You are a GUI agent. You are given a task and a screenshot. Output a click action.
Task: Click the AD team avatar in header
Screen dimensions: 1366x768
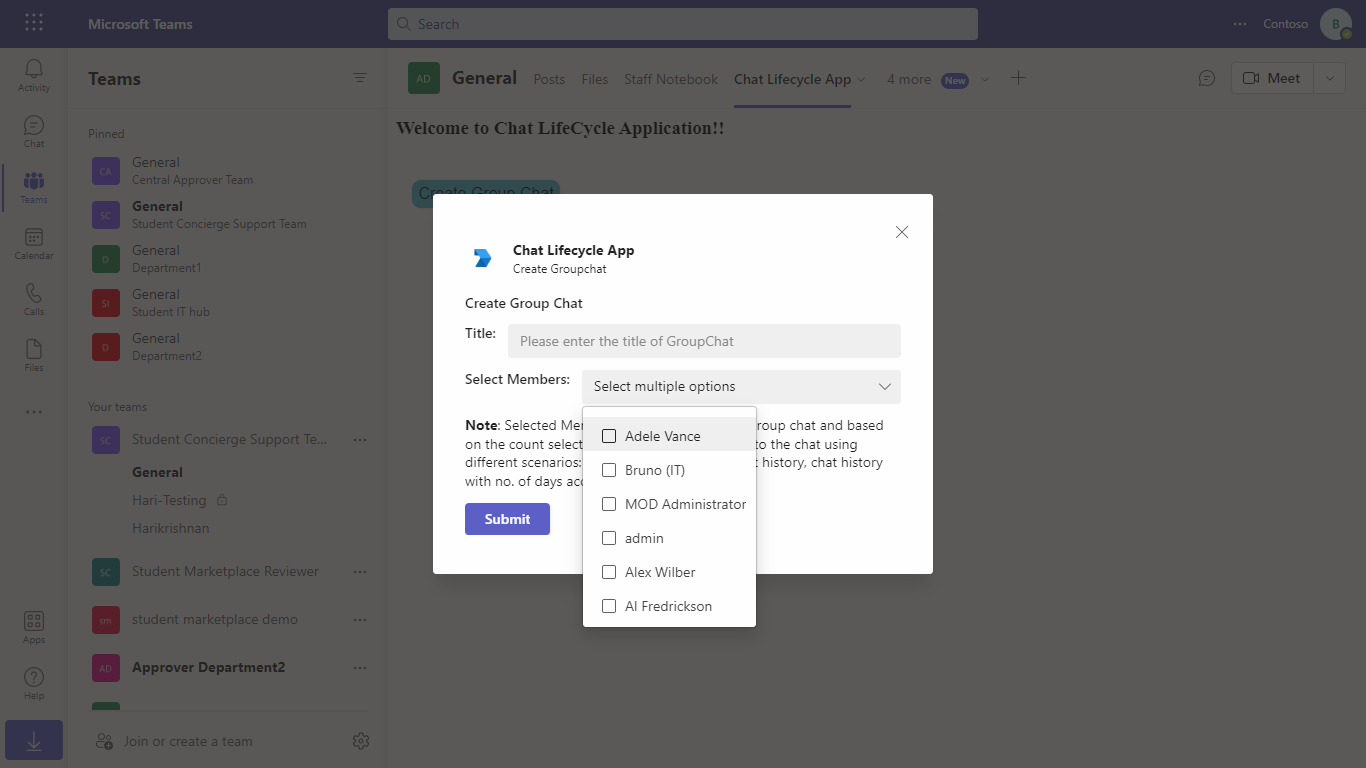pos(424,78)
